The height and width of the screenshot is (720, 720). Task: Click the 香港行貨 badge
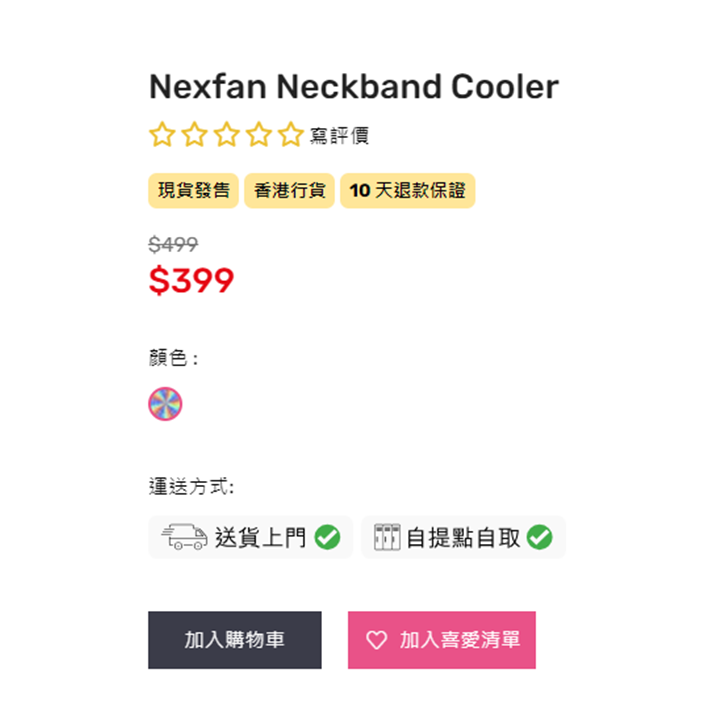[289, 190]
